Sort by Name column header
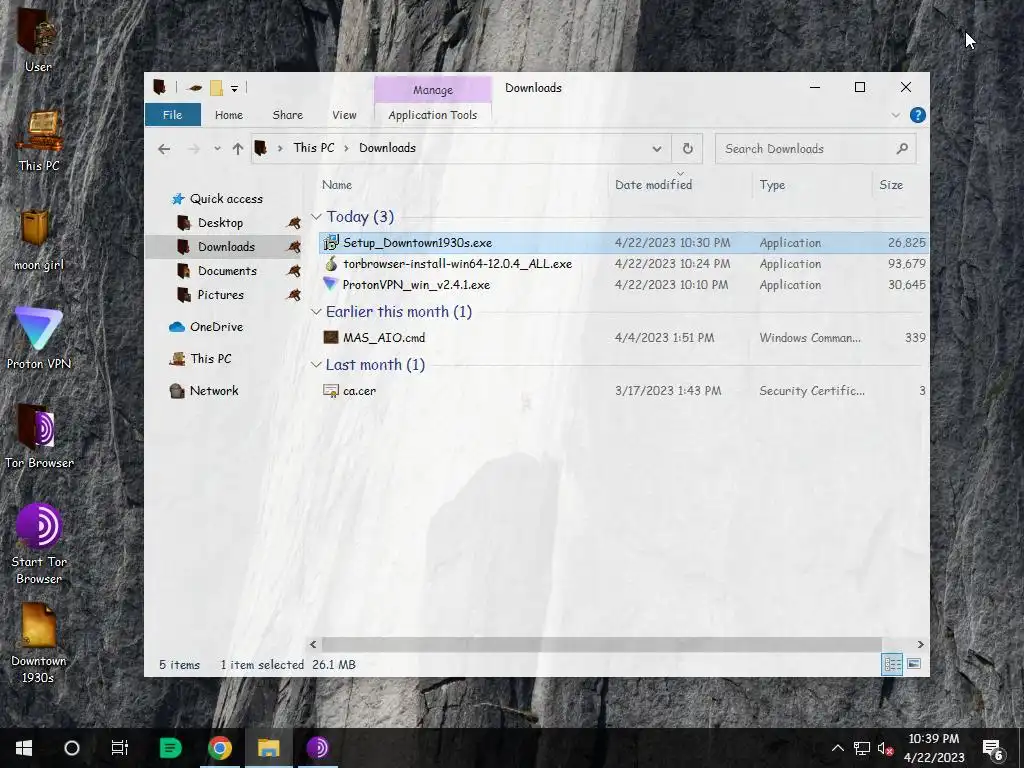 tap(337, 185)
